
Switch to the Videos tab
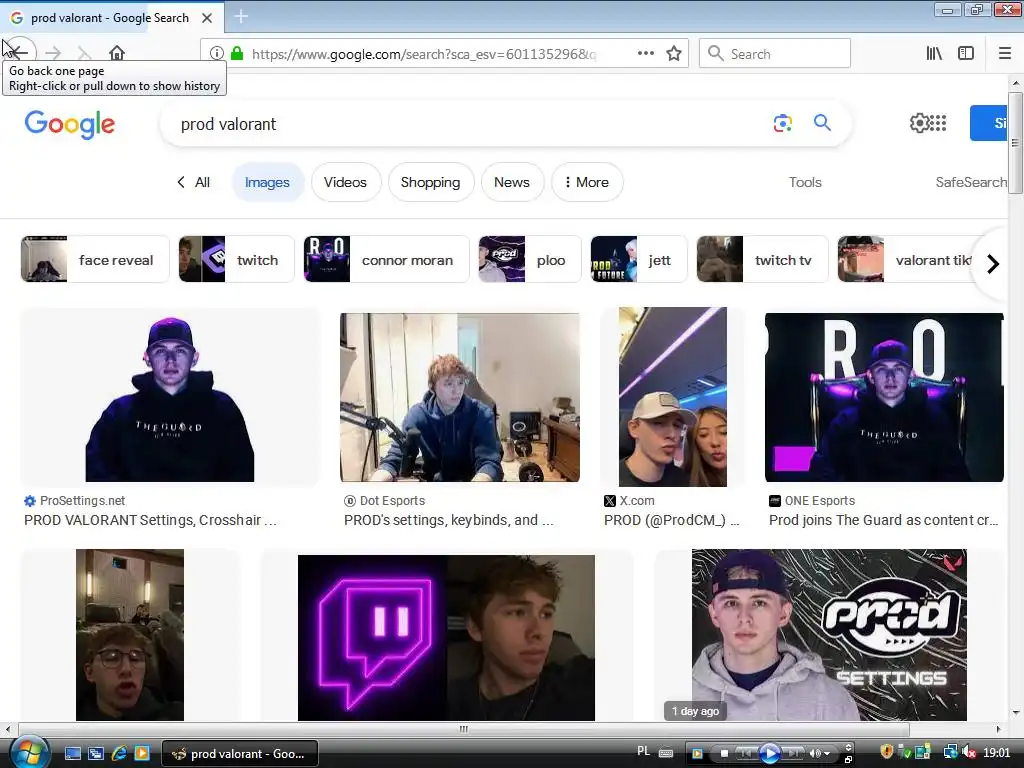(345, 182)
